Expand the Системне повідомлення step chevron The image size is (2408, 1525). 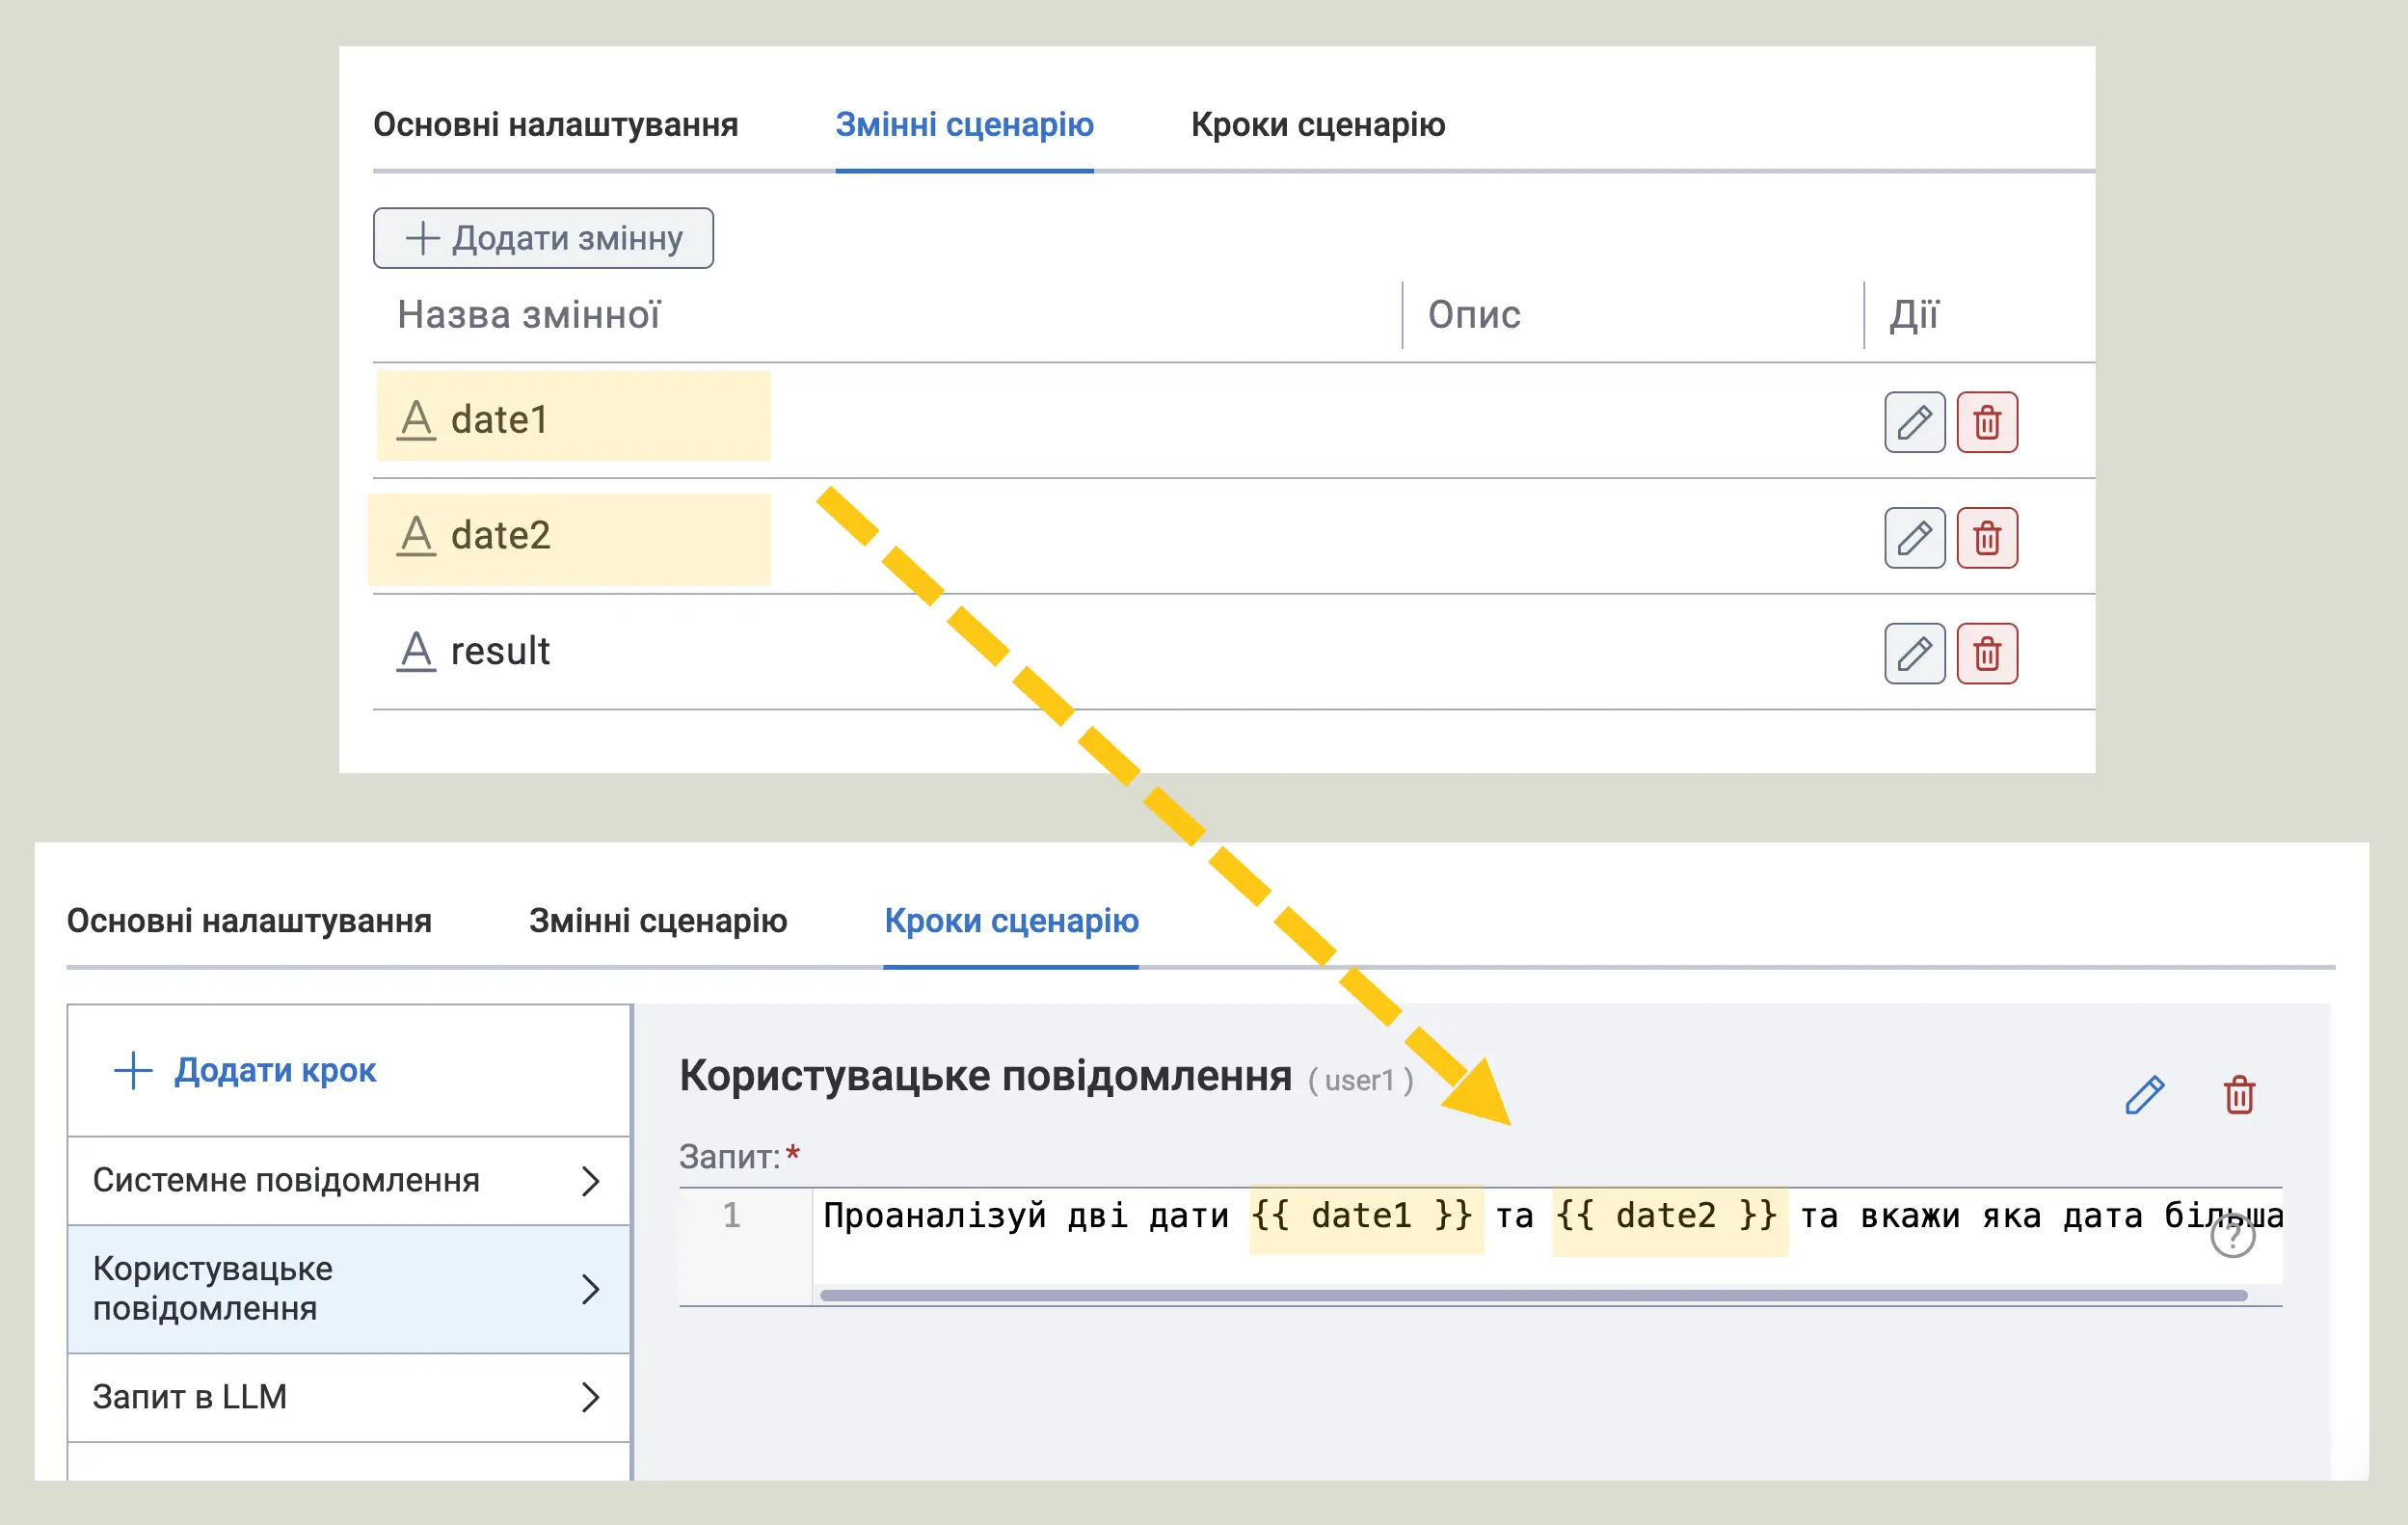[590, 1181]
